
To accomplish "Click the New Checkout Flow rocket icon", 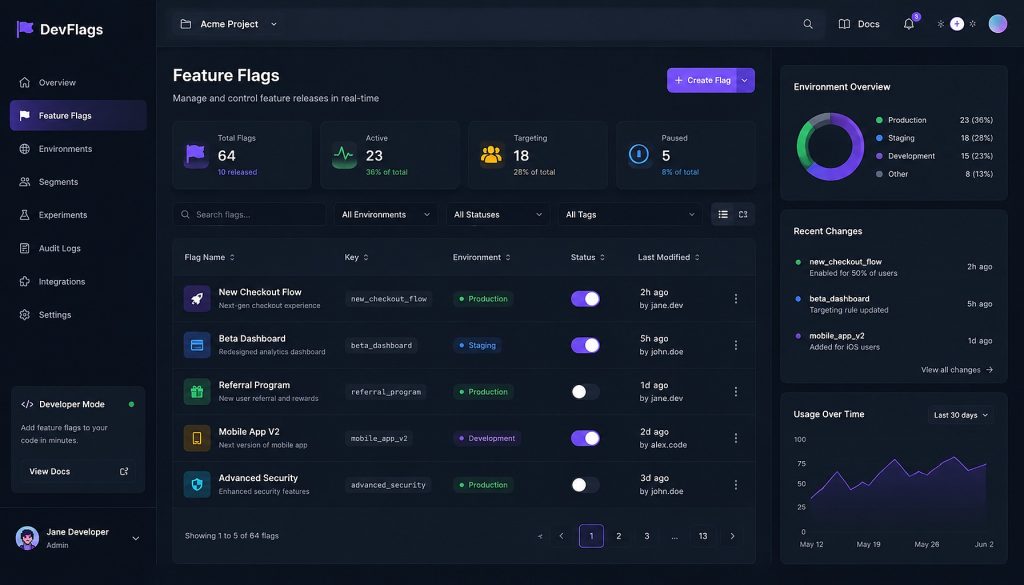I will (x=197, y=298).
